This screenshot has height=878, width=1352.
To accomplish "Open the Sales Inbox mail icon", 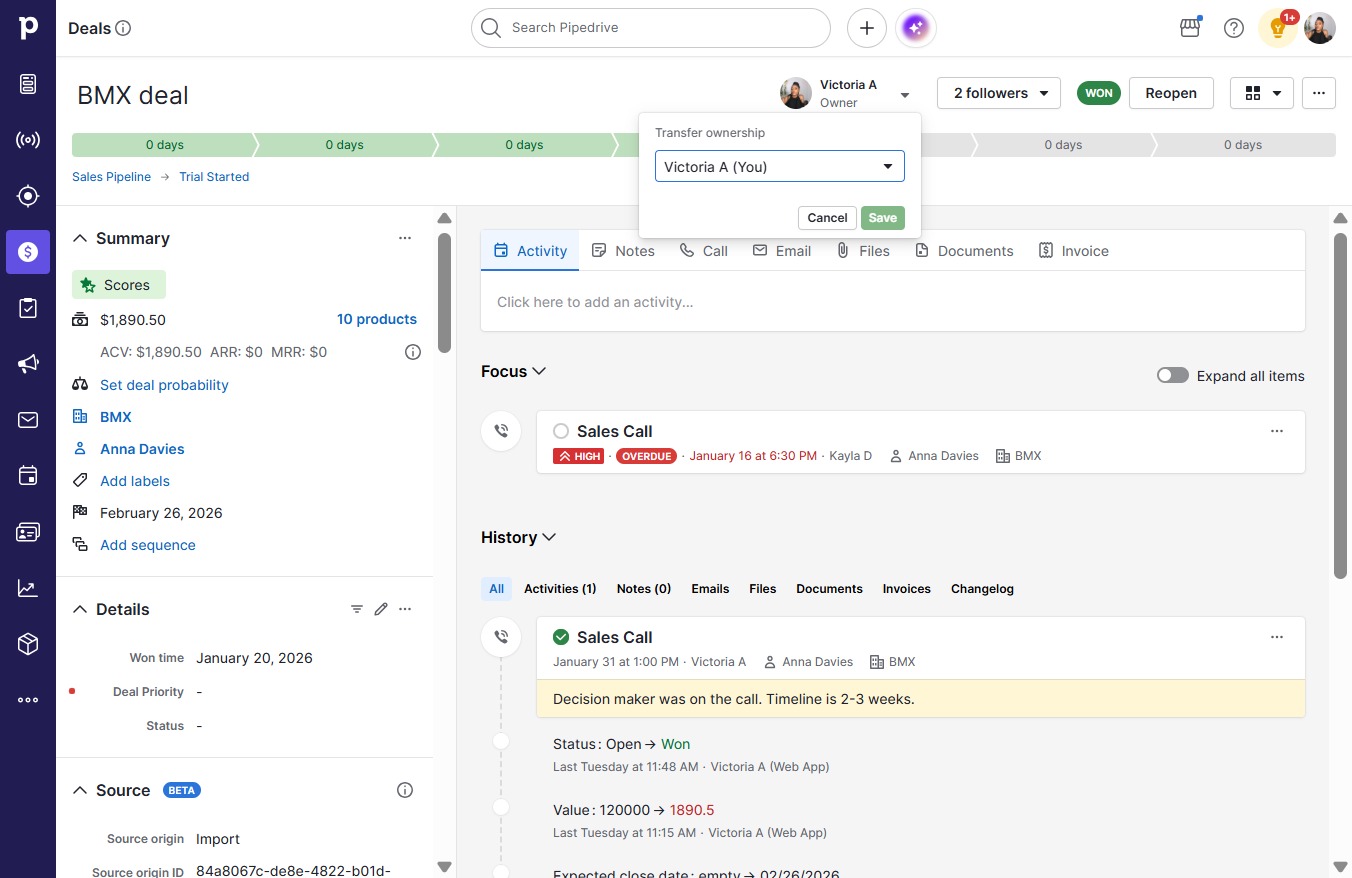I will pyautogui.click(x=28, y=420).
